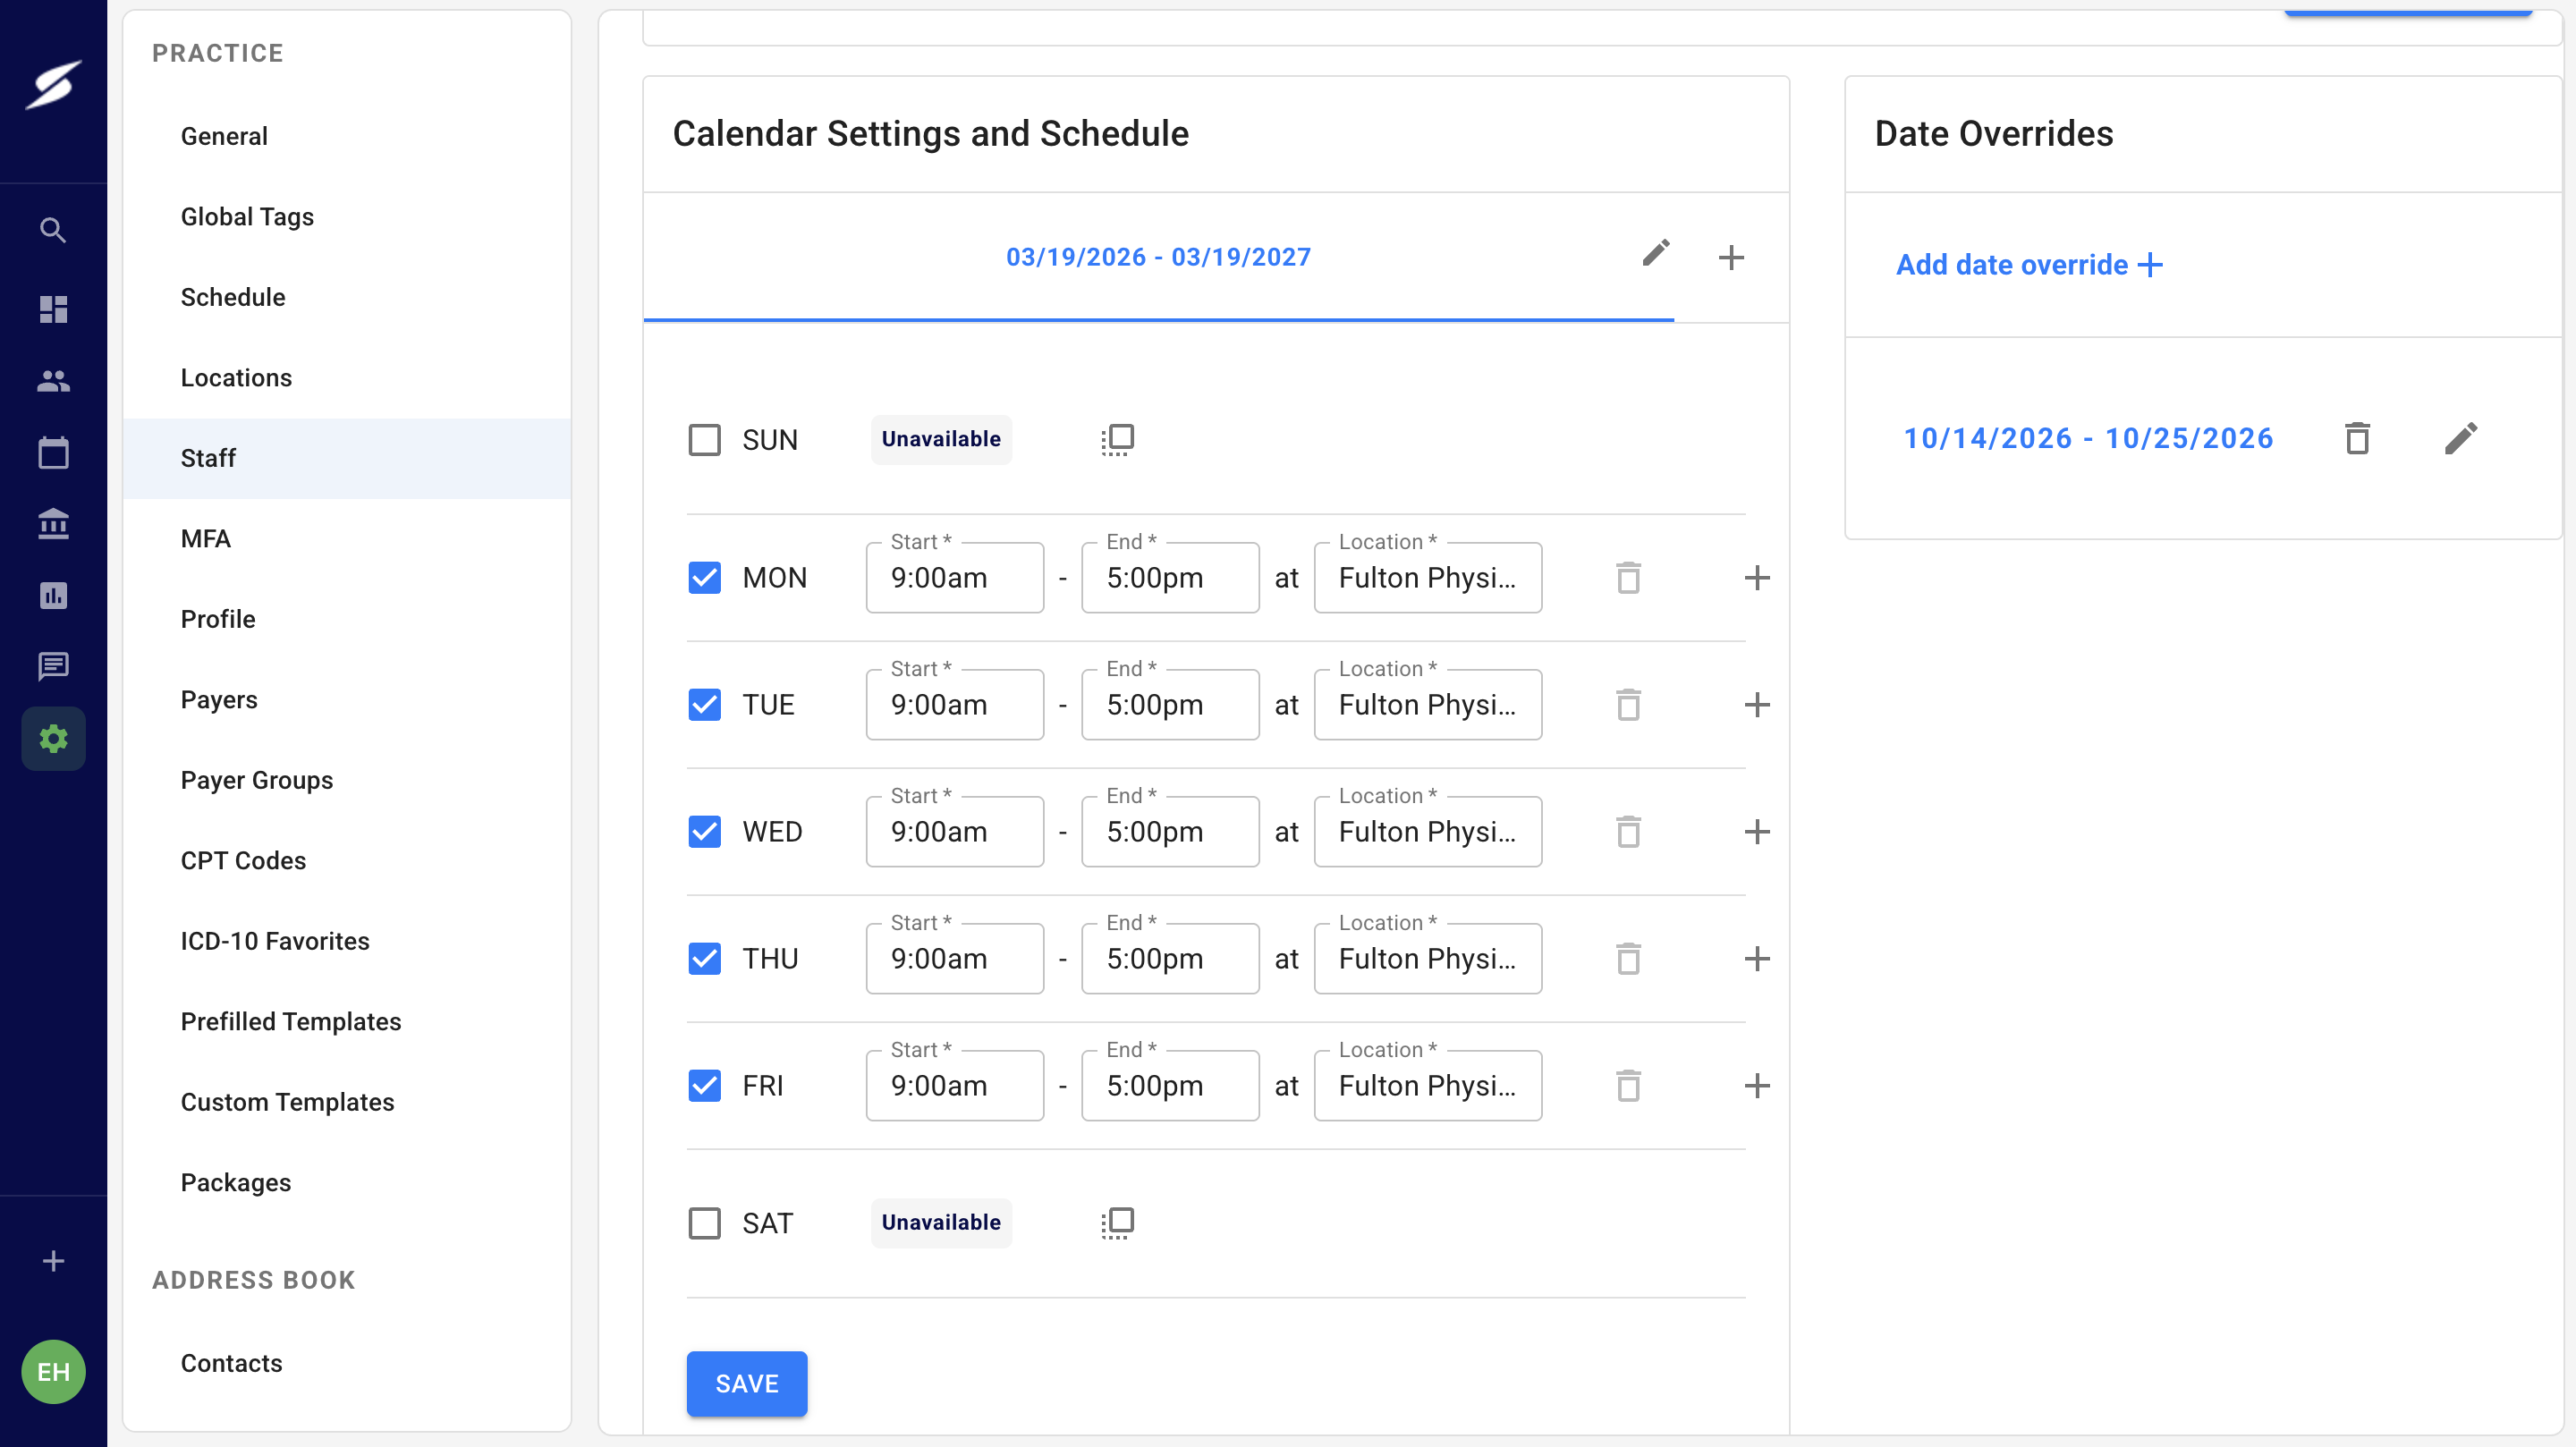Open the messages chat icon
The image size is (2576, 1447).
(53, 666)
